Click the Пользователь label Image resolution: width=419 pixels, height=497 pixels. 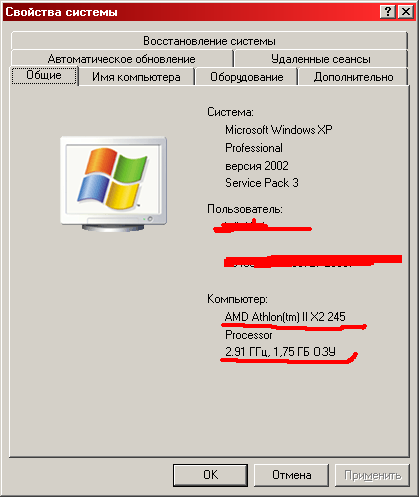point(245,209)
